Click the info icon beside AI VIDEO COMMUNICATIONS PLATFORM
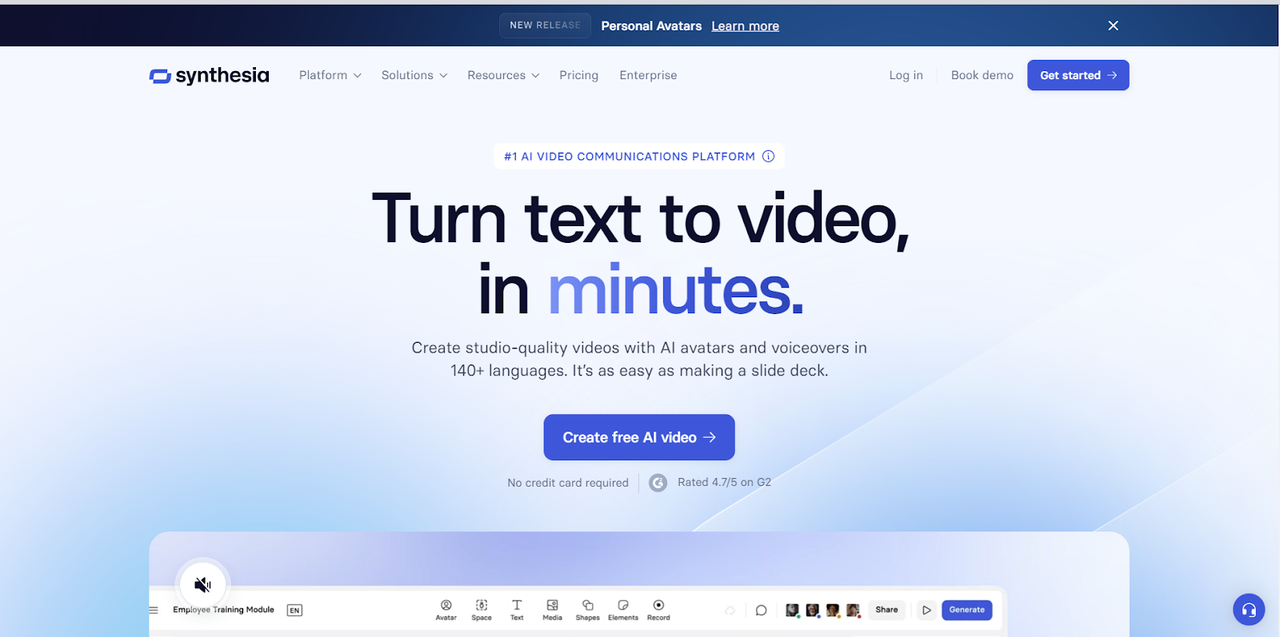This screenshot has width=1280, height=637. point(768,156)
